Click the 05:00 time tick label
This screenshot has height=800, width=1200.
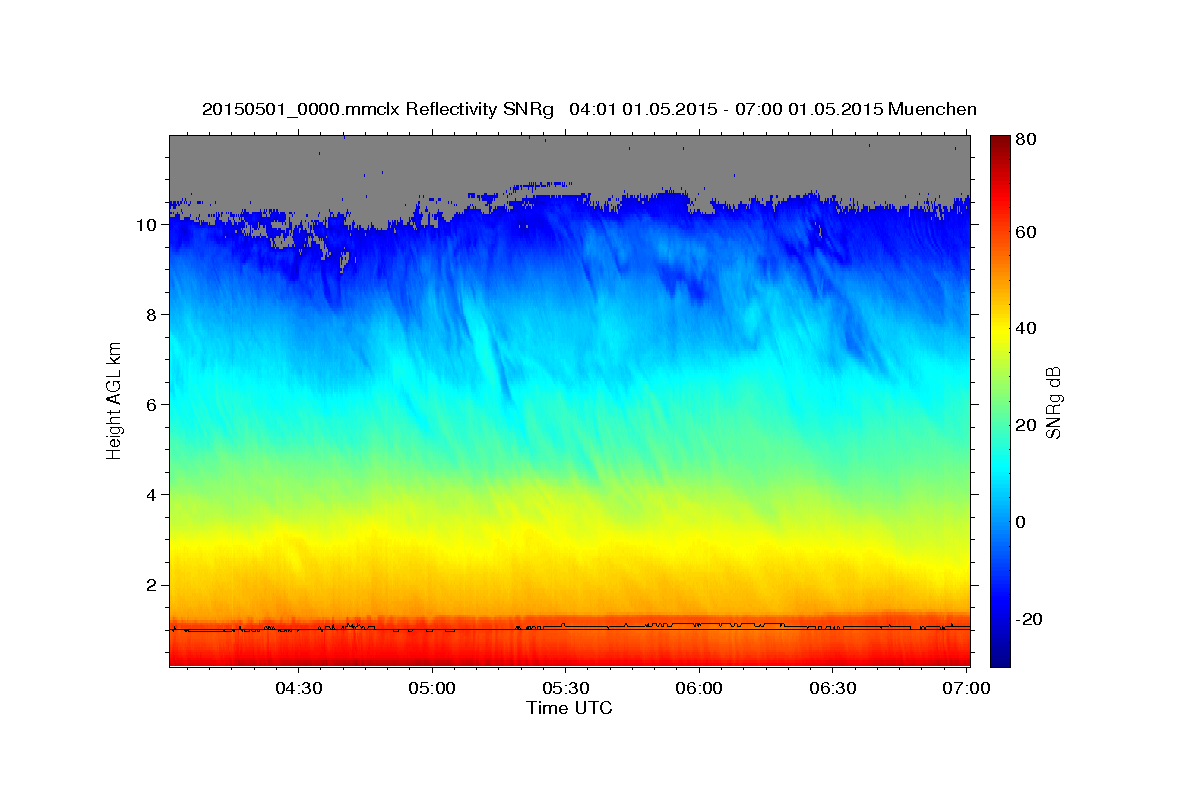[x=433, y=688]
